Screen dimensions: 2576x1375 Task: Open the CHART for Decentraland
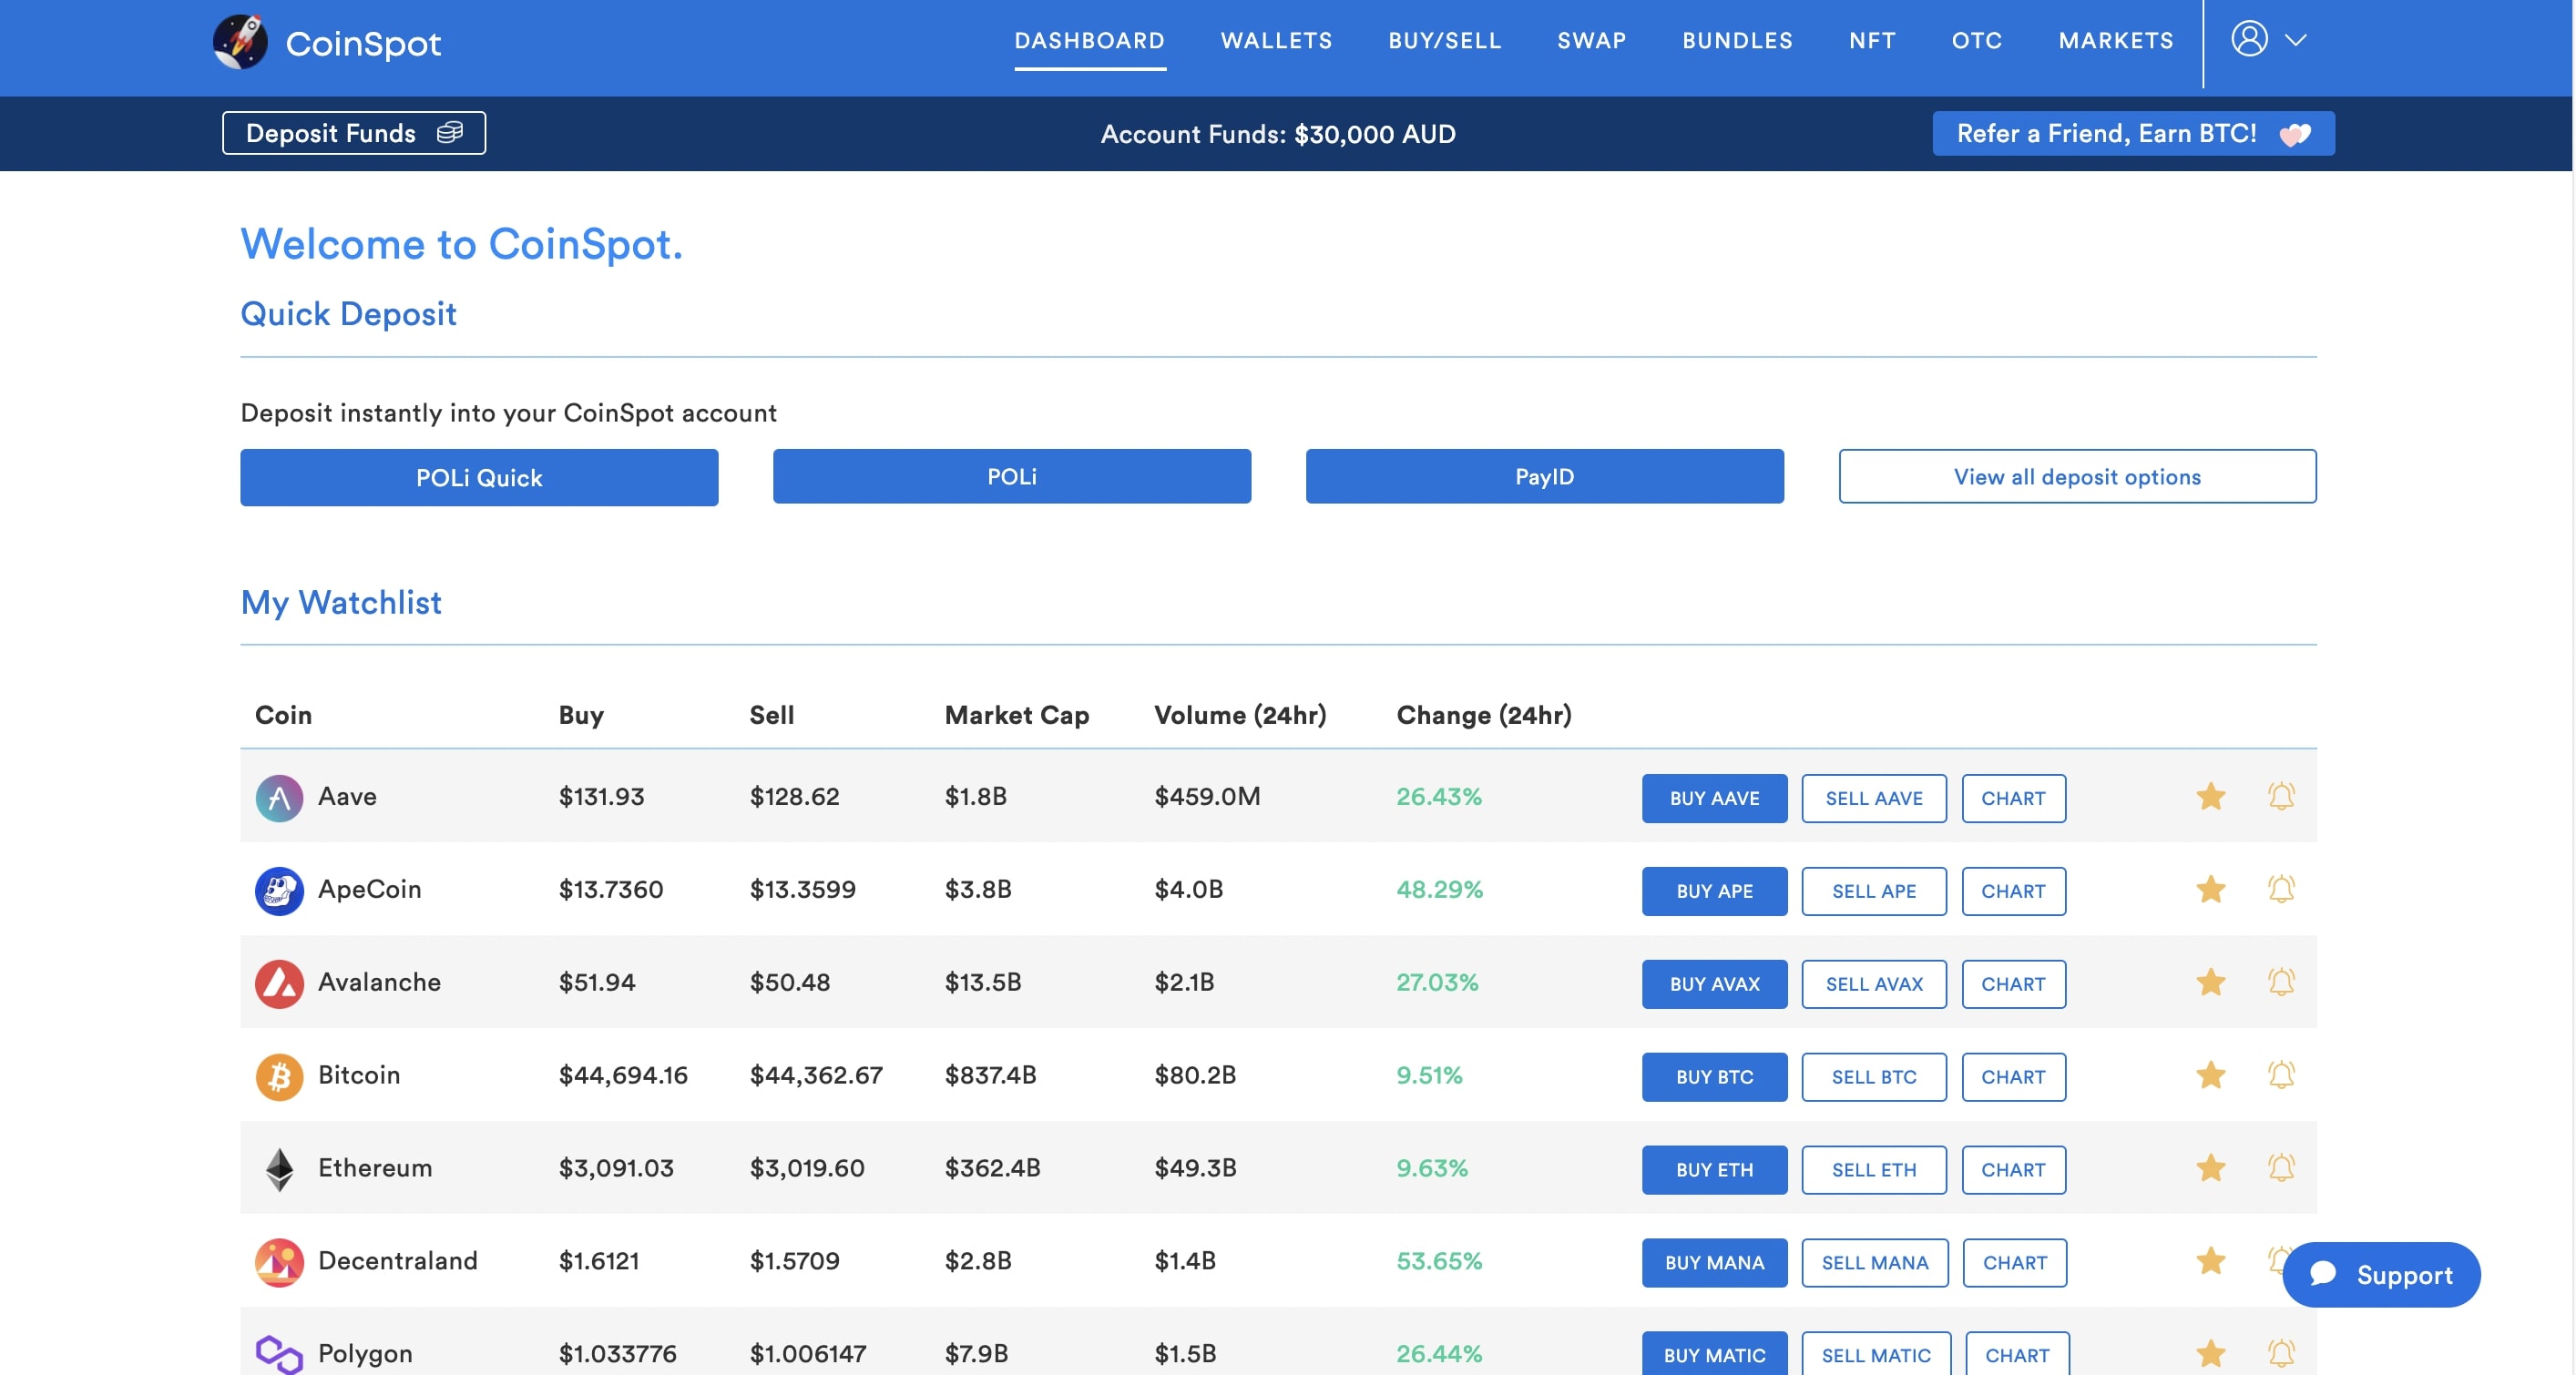click(2015, 1263)
